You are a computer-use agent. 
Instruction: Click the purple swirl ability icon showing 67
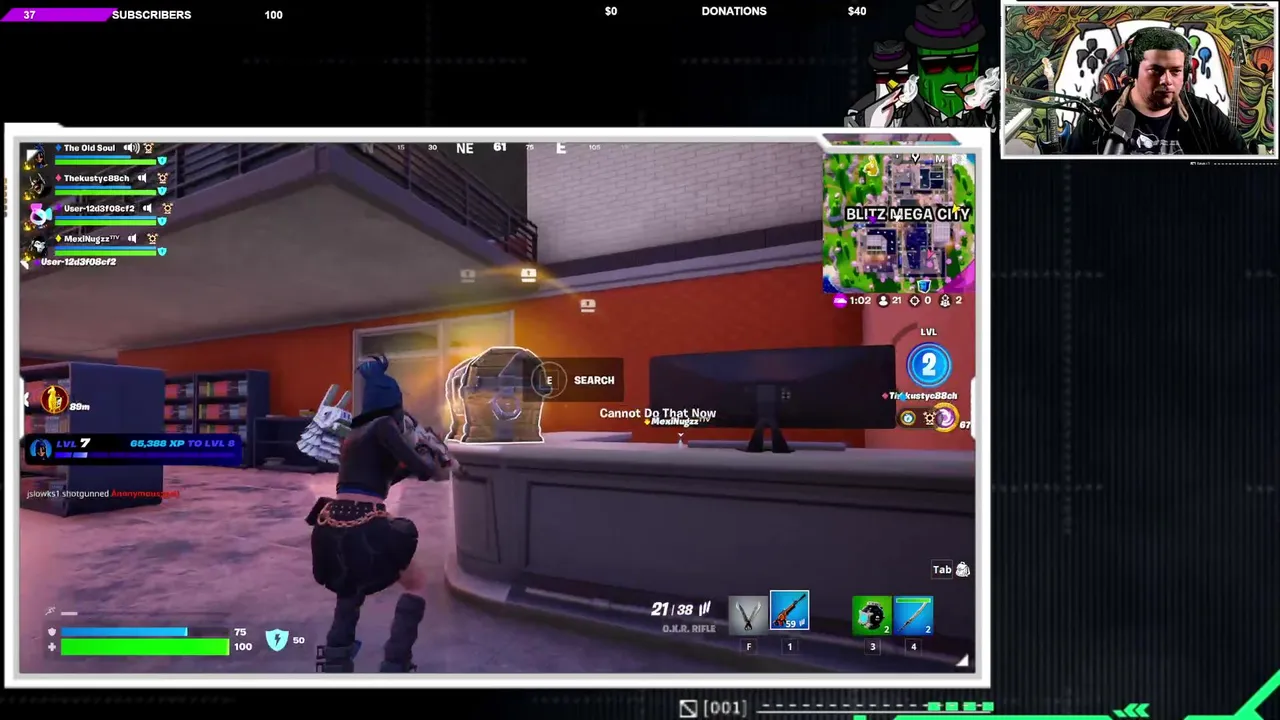point(944,418)
